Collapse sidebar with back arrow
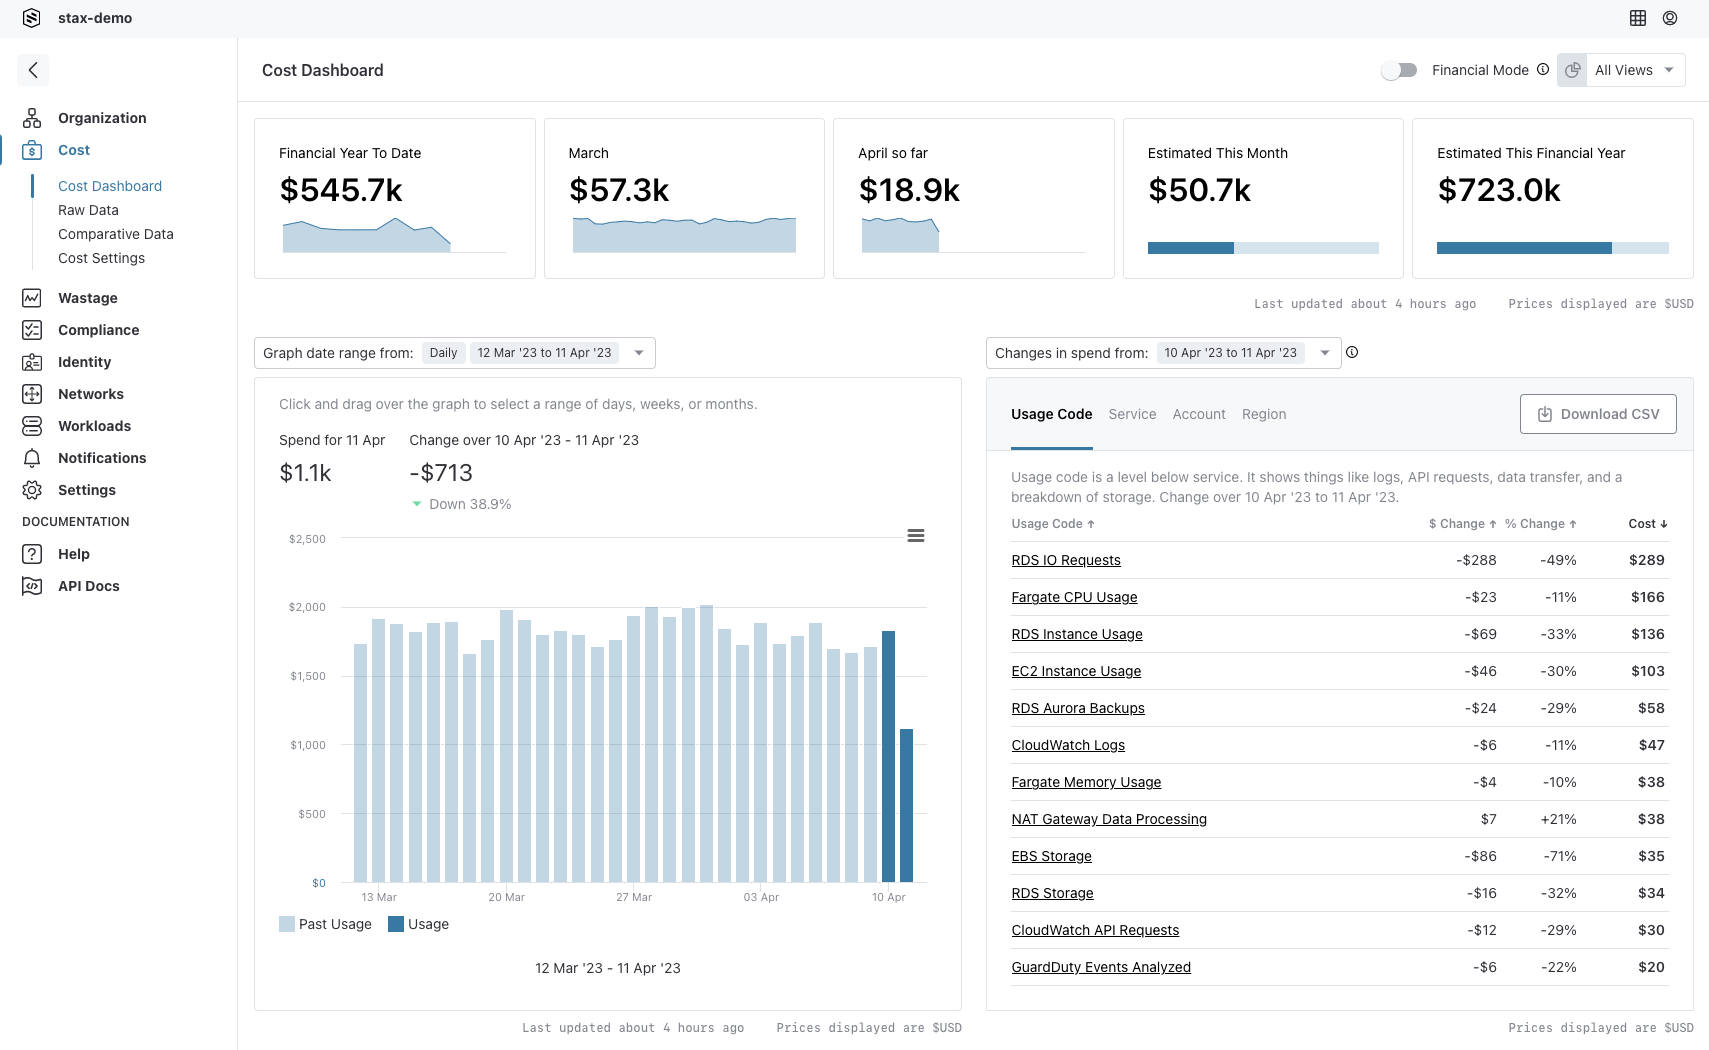The image size is (1709, 1050). pos(33,70)
